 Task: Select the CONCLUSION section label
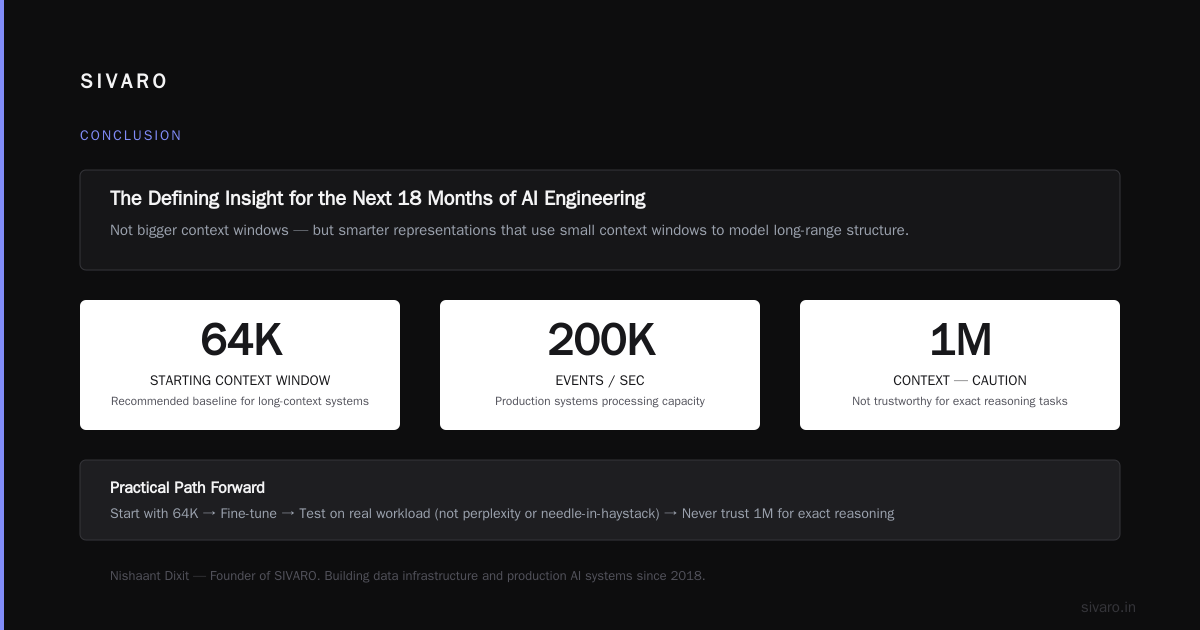coord(131,136)
